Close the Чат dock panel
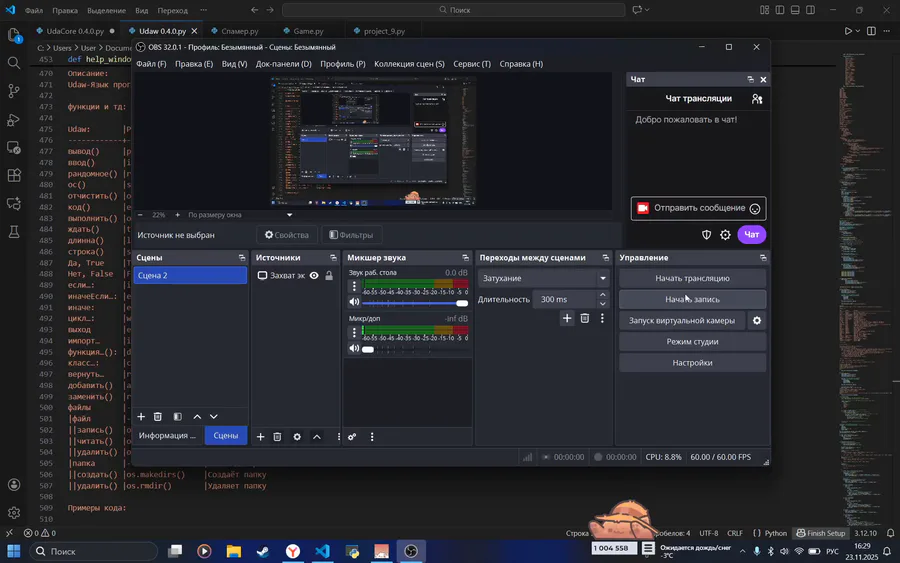 tap(763, 80)
